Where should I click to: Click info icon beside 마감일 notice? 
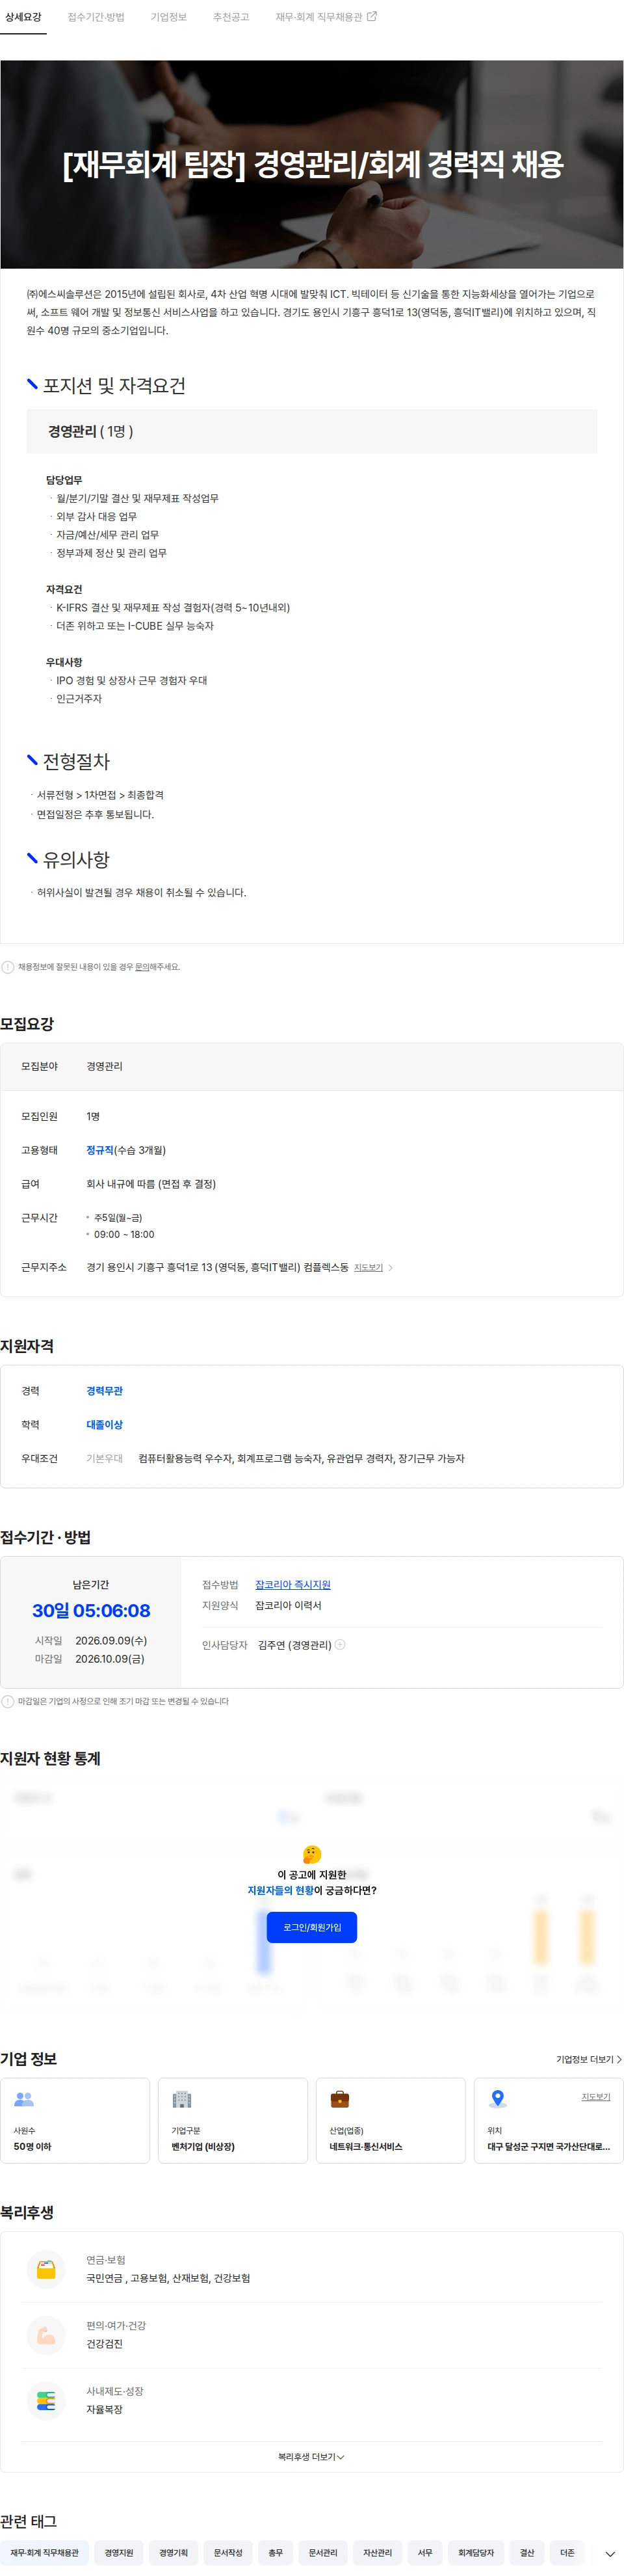[8, 1701]
